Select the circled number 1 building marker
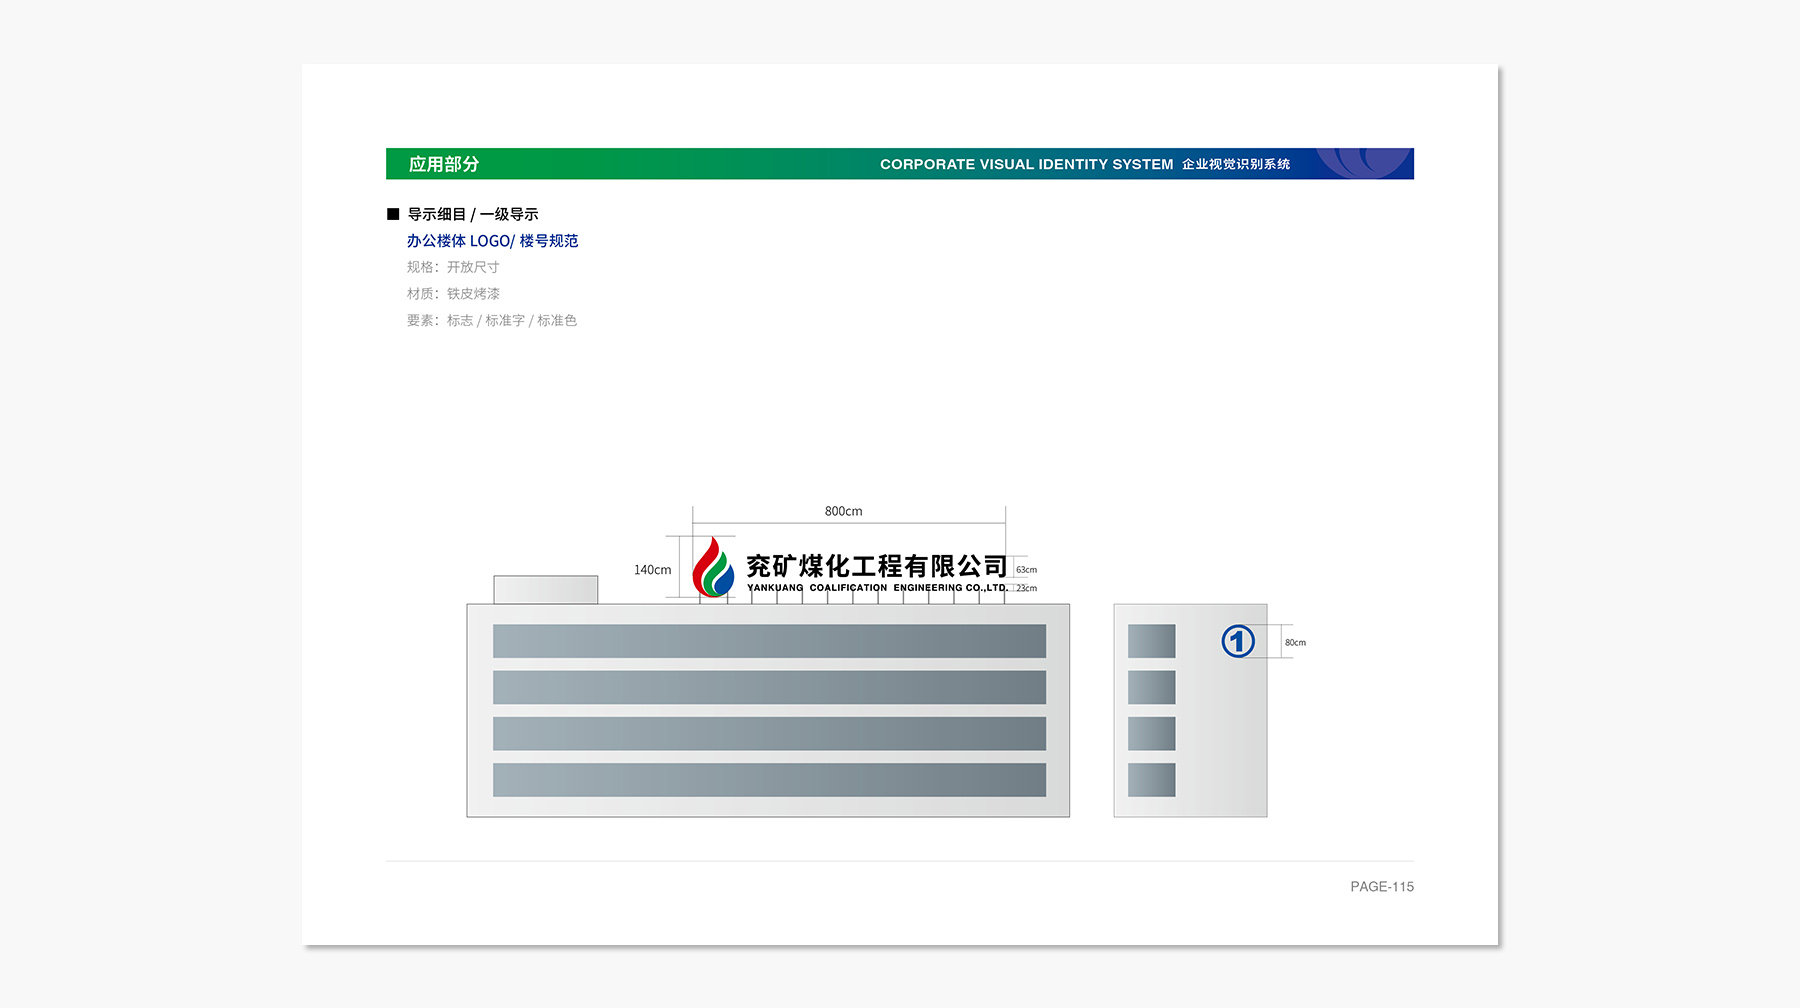This screenshot has height=1008, width=1800. (1238, 641)
